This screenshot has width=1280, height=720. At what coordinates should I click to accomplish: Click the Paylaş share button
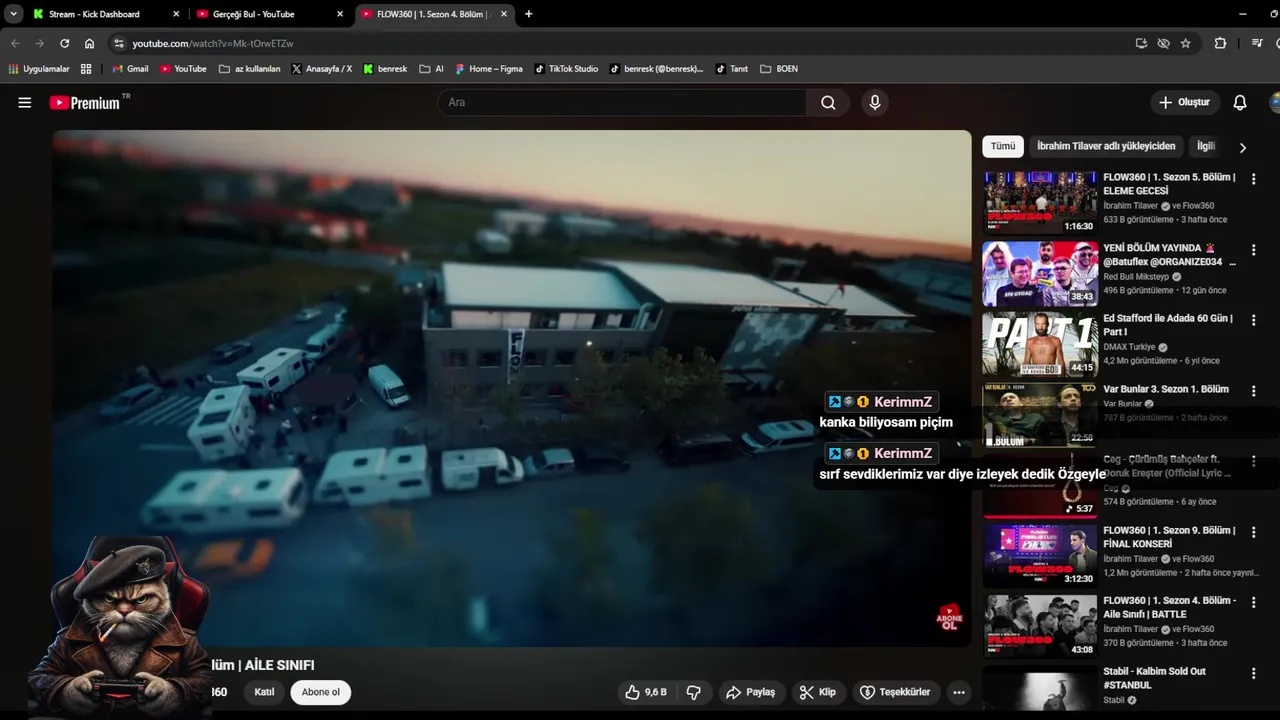coord(750,692)
